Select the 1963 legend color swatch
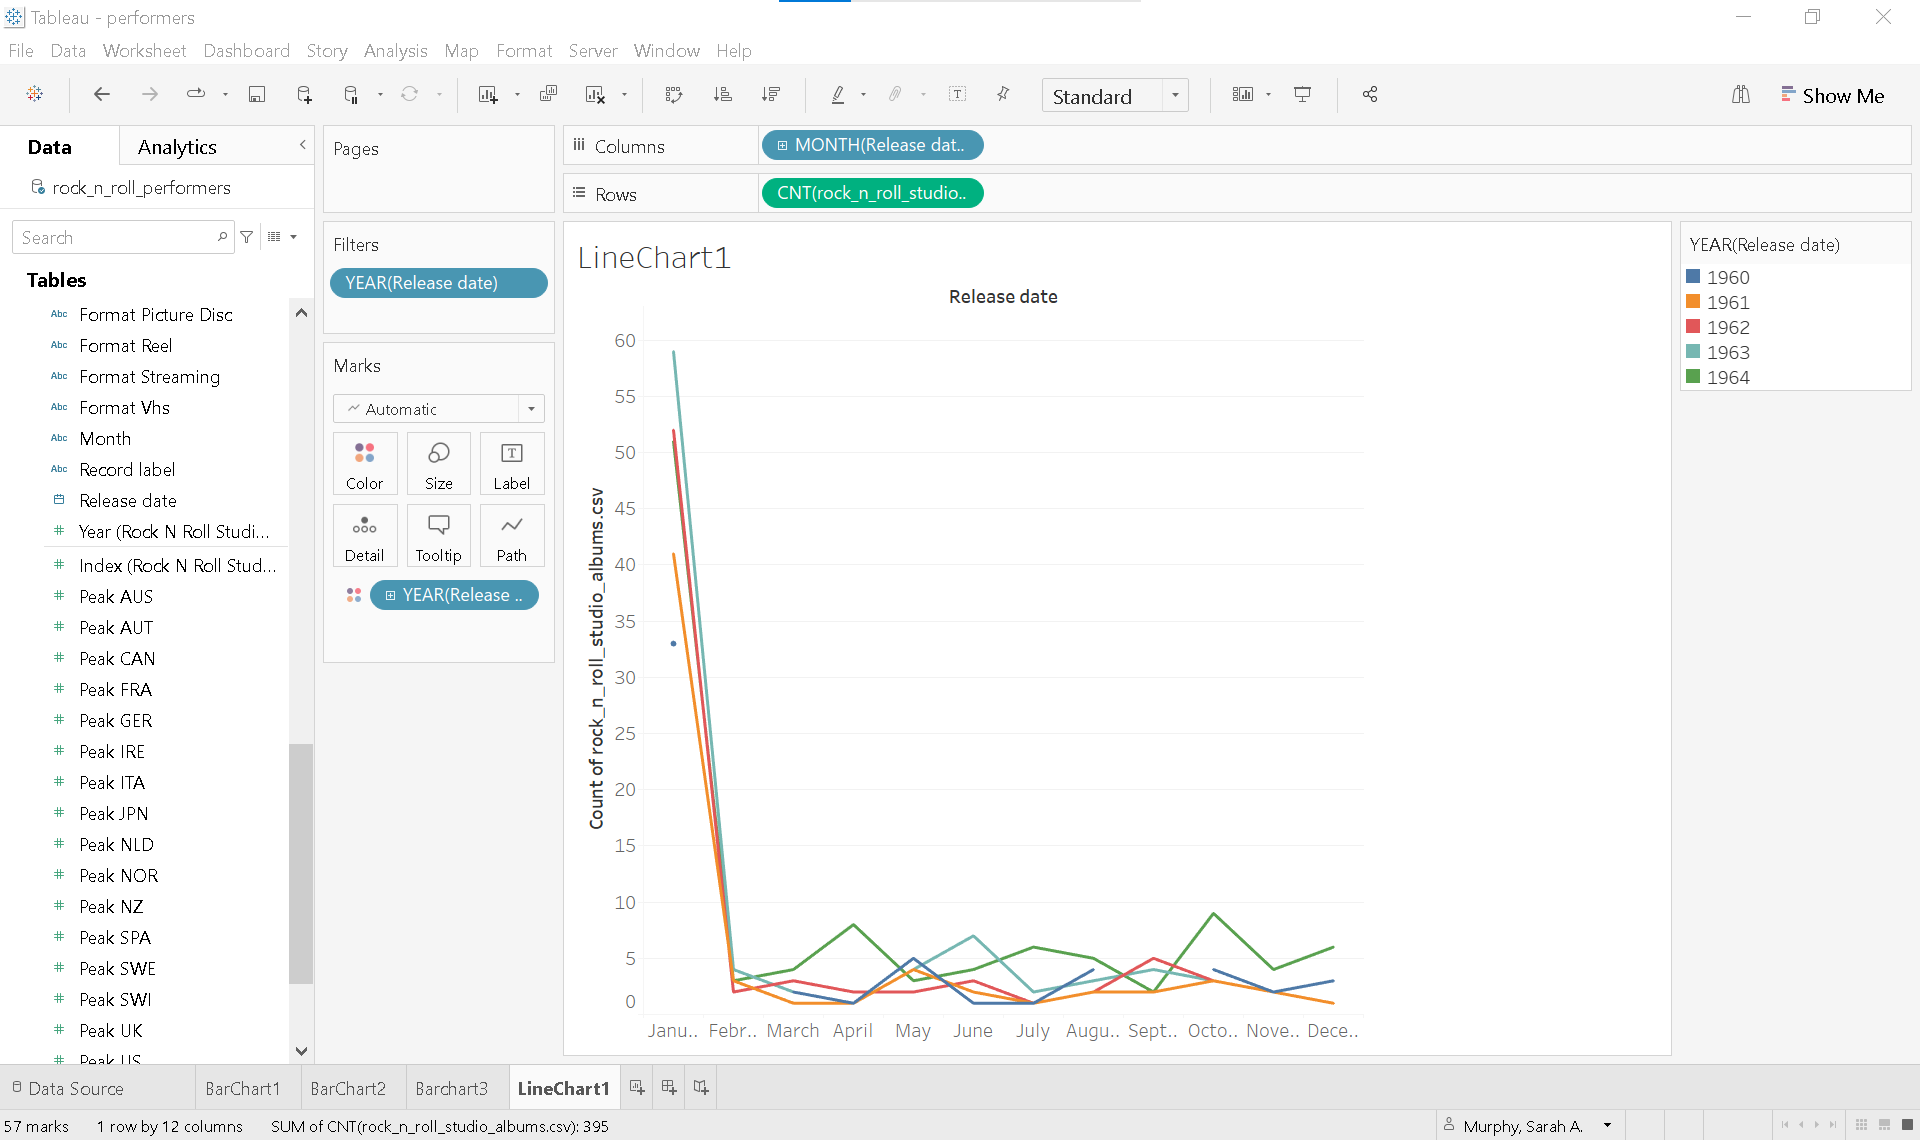 click(x=1693, y=352)
